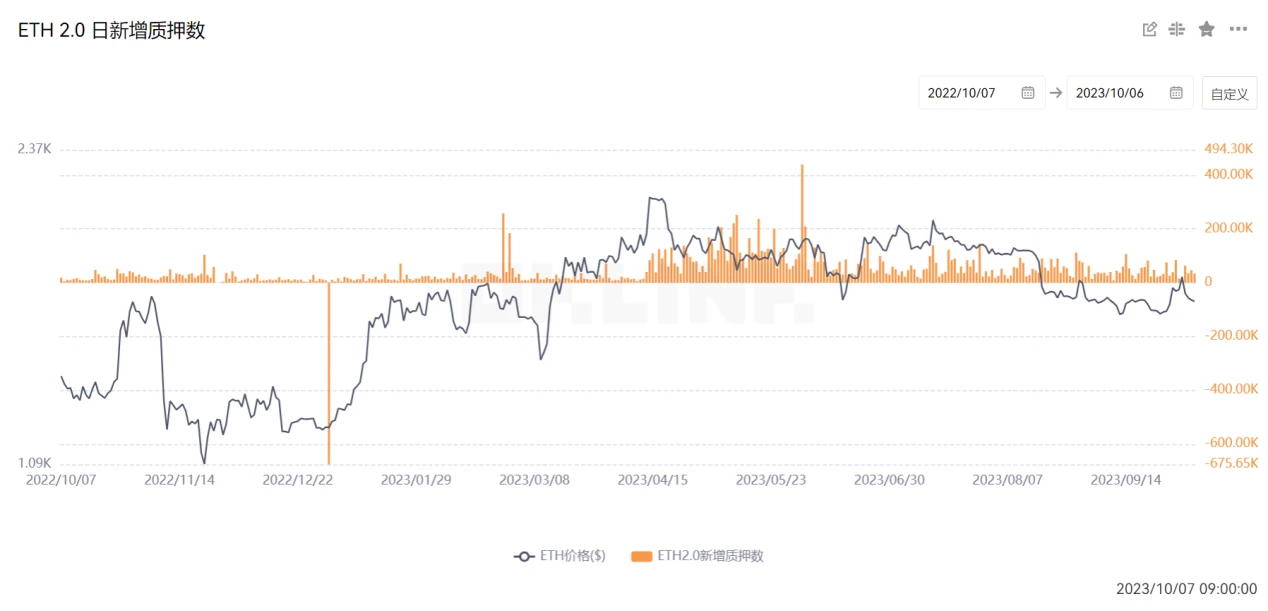1268x611 pixels.
Task: Click the calendar icon in the start date field
Action: tap(1028, 92)
